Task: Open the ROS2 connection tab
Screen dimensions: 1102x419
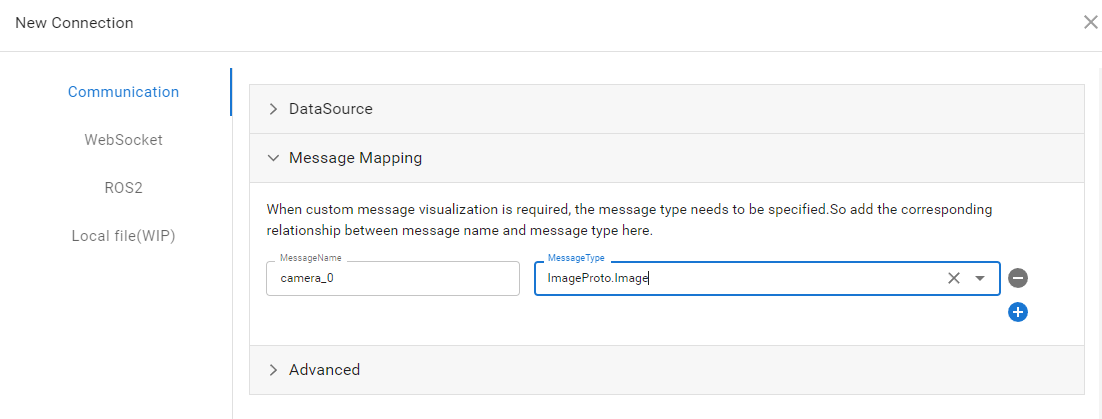Action: tap(123, 188)
